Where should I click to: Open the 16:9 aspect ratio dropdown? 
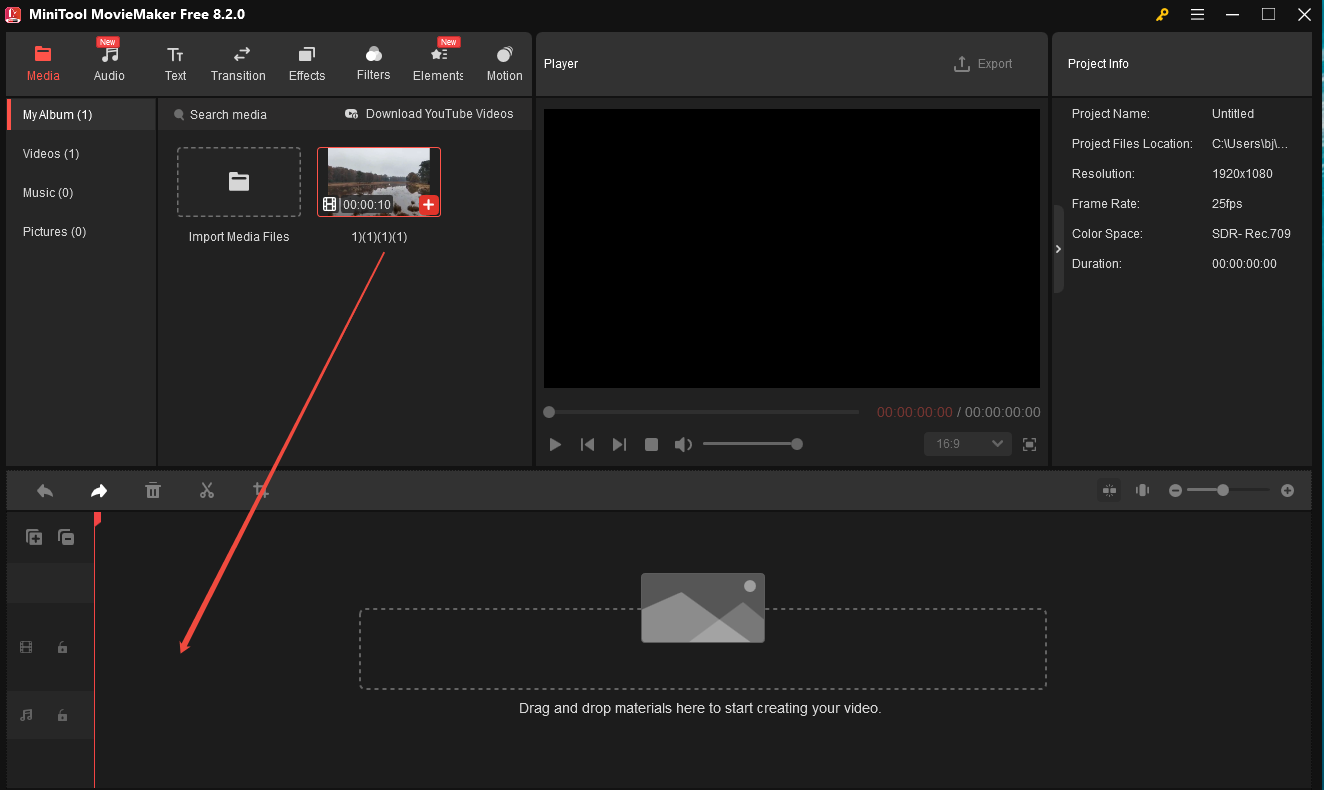[x=968, y=443]
